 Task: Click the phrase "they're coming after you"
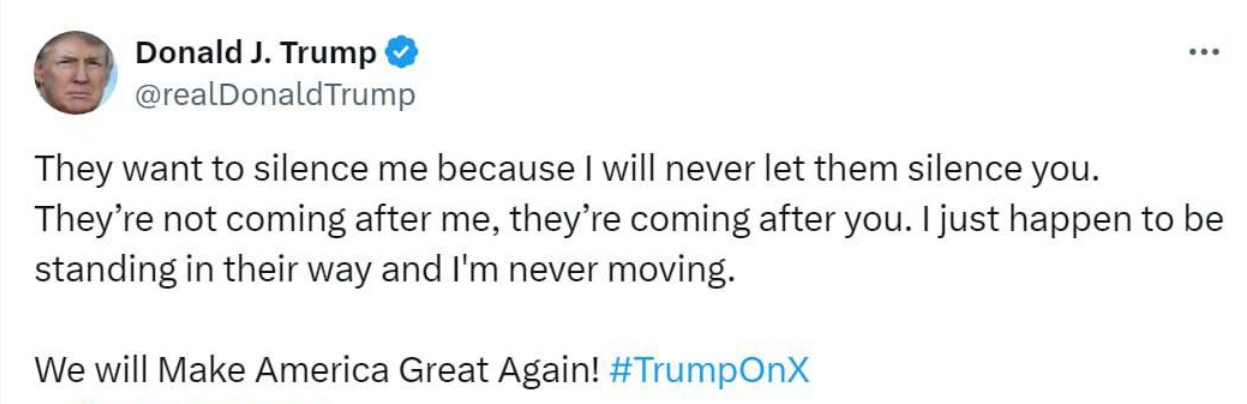point(687,220)
